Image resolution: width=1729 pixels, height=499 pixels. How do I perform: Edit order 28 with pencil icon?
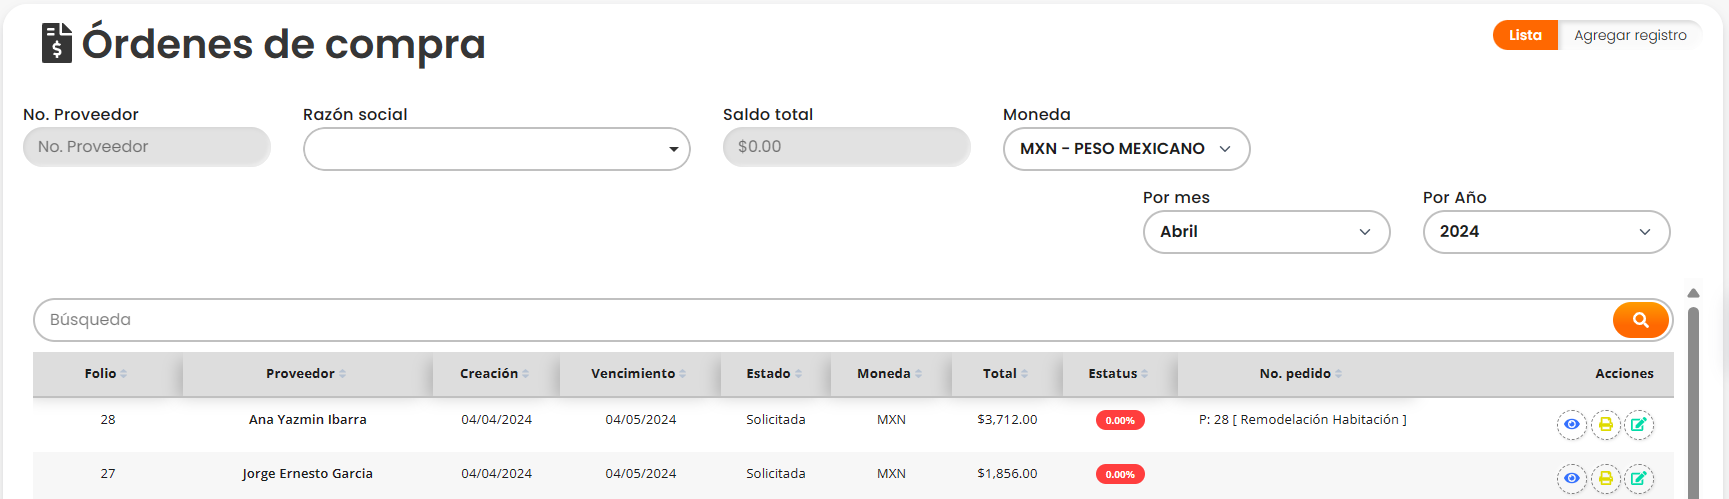[x=1639, y=425]
